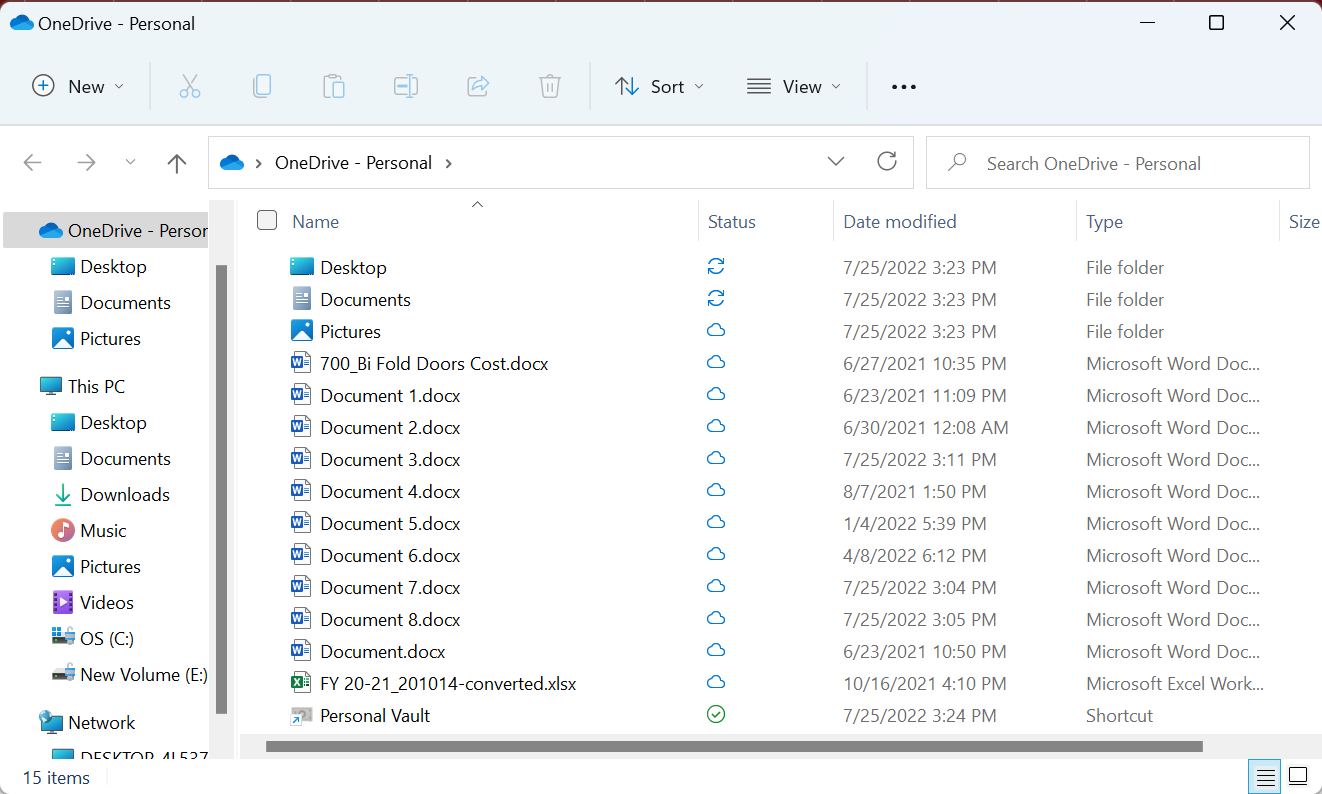Image resolution: width=1322 pixels, height=794 pixels.
Task: Click the Rename icon in toolbar
Action: 406,87
